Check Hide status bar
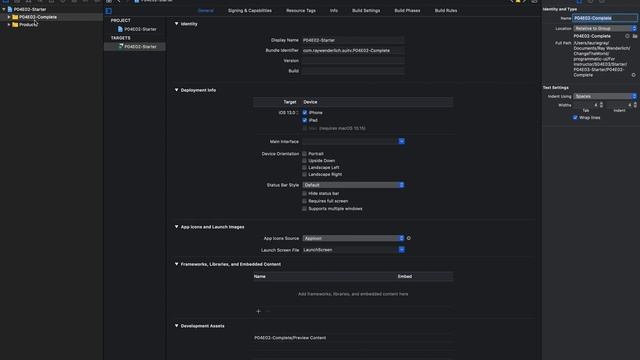 304,193
